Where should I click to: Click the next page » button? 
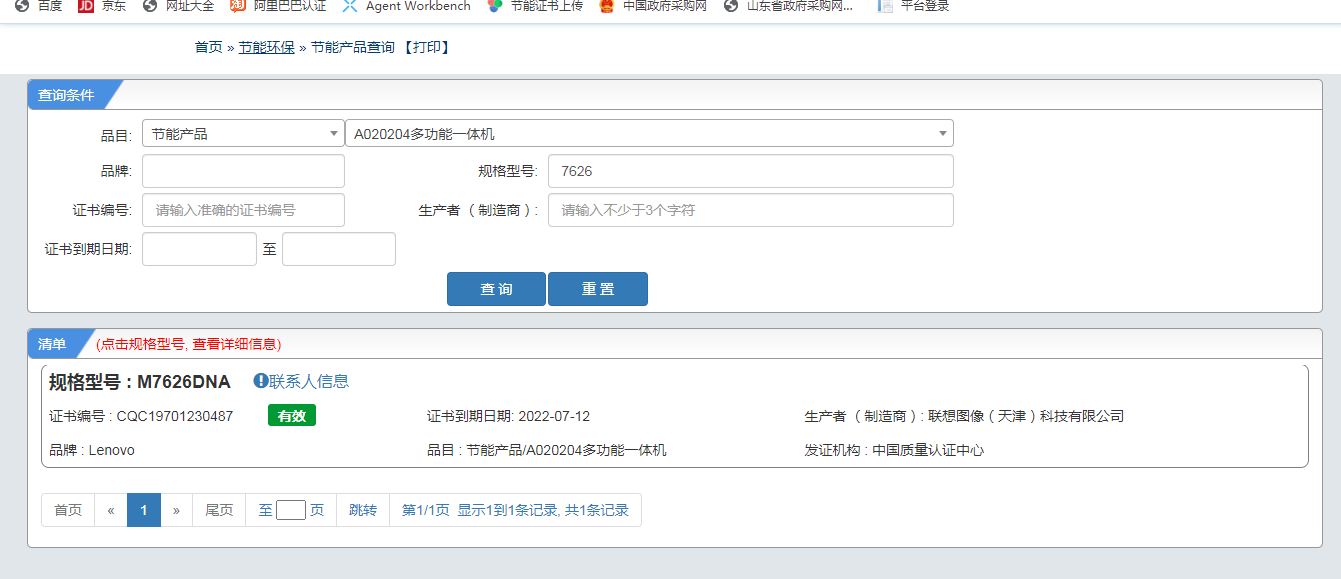tap(176, 510)
